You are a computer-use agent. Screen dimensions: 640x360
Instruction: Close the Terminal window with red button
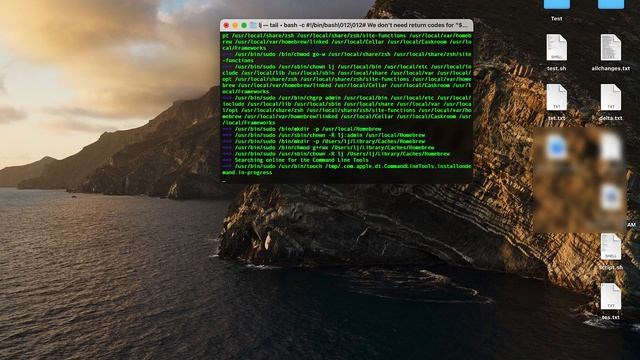tap(226, 25)
